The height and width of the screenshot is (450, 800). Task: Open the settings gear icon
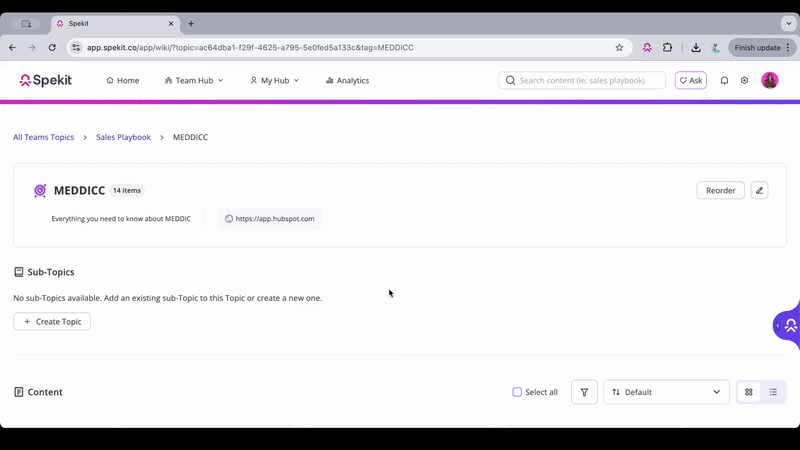pyautogui.click(x=744, y=81)
